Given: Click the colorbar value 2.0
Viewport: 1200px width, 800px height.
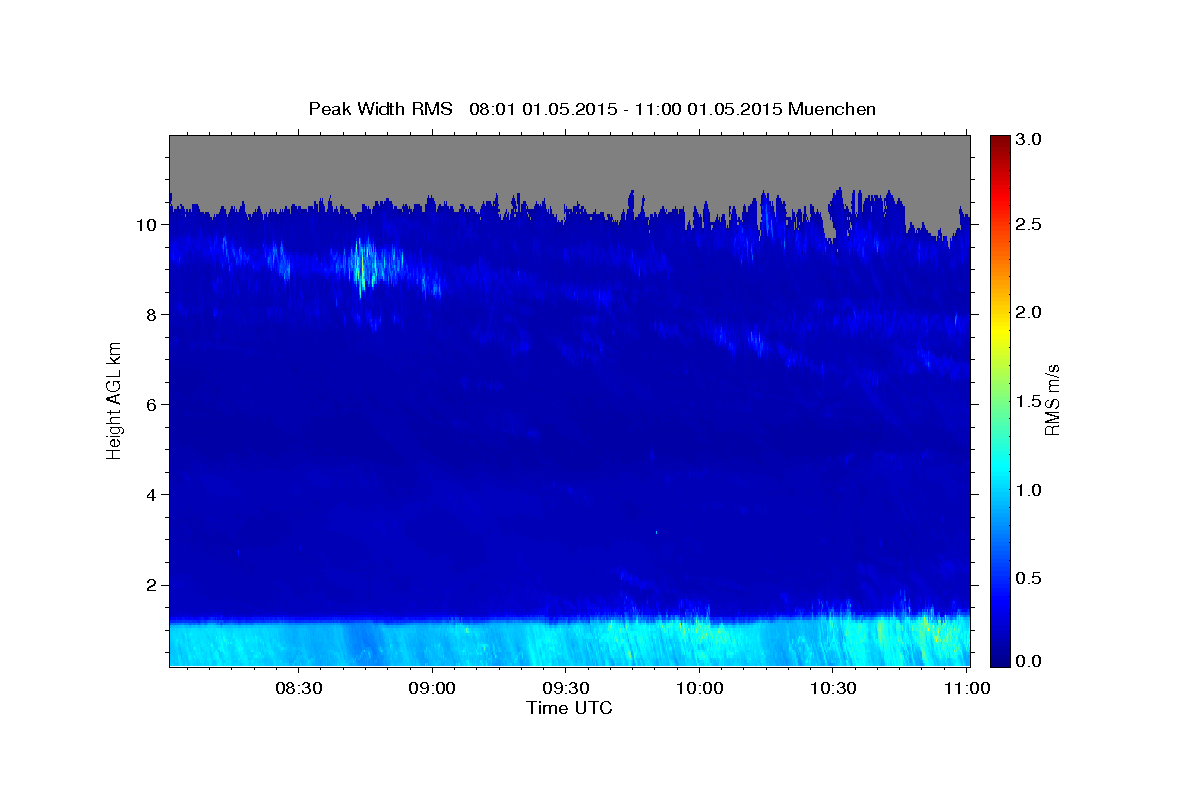Looking at the screenshot, I should (x=1028, y=312).
